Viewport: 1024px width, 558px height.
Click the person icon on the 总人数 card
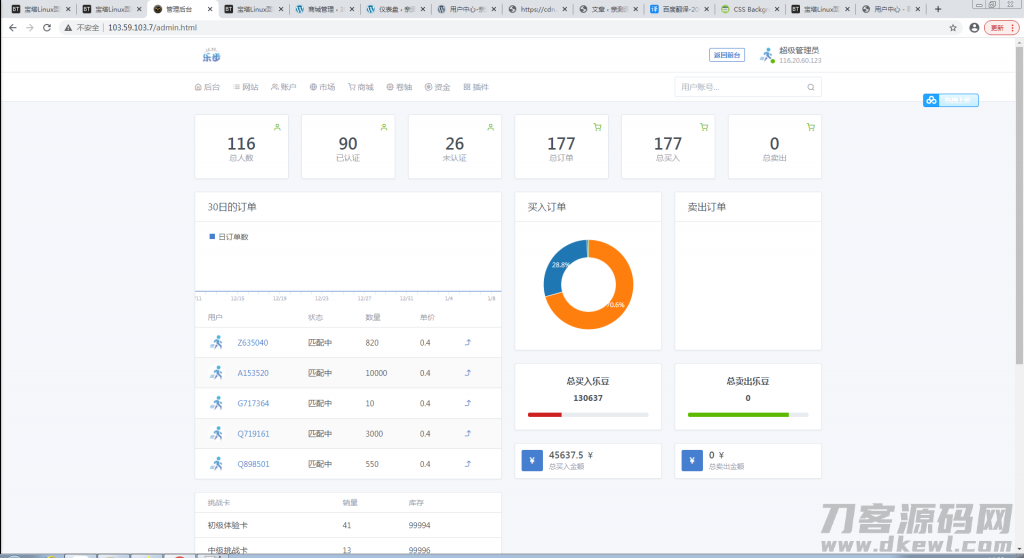point(277,127)
